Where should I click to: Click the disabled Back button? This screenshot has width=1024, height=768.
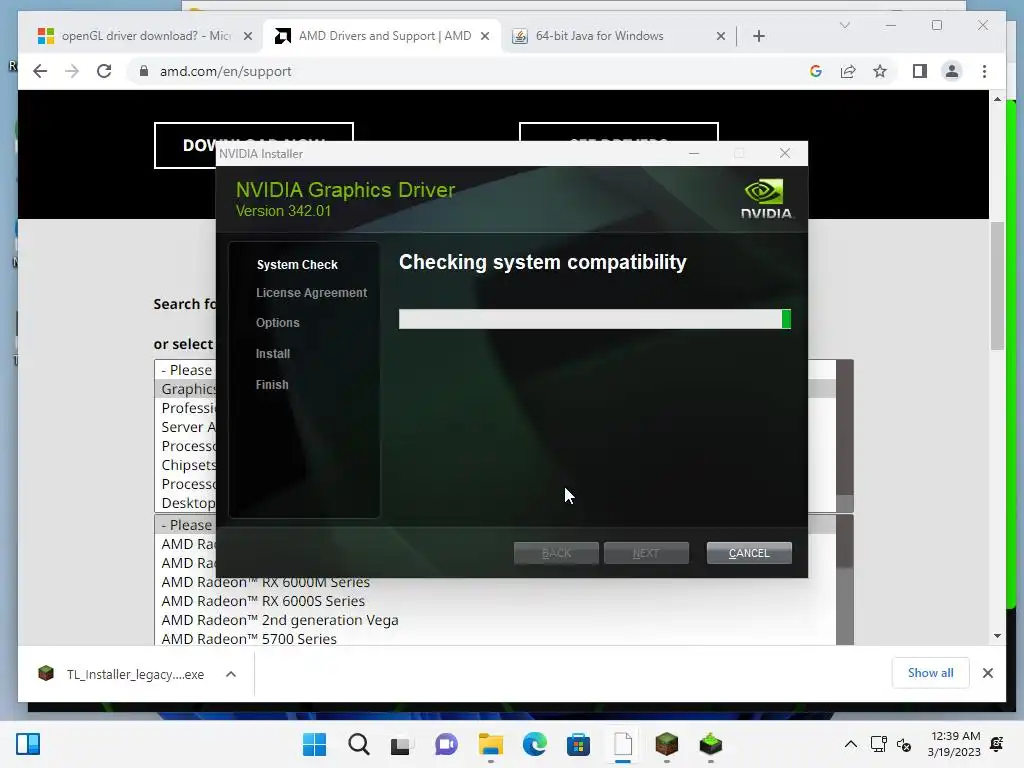click(556, 553)
